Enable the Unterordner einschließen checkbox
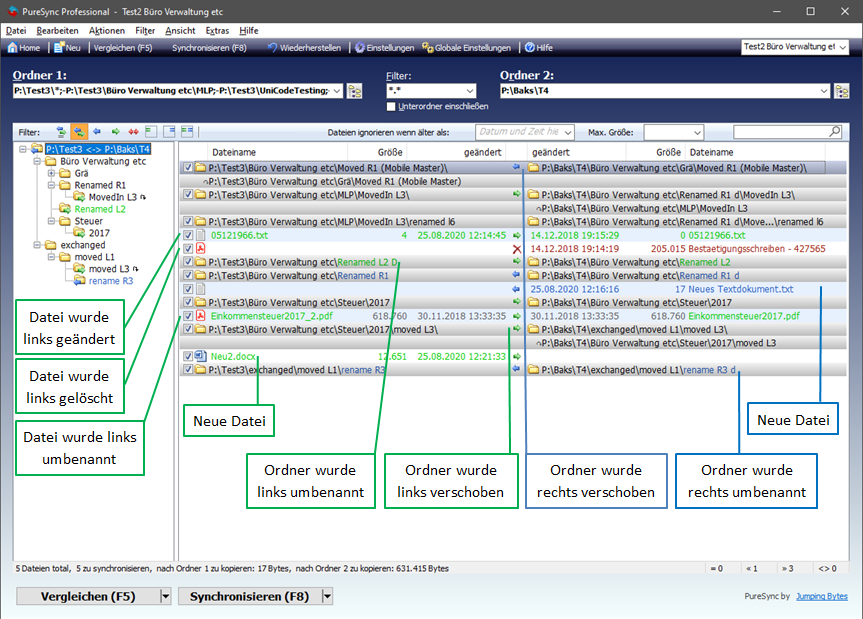Screen dimensions: 863x619 pos(392,106)
